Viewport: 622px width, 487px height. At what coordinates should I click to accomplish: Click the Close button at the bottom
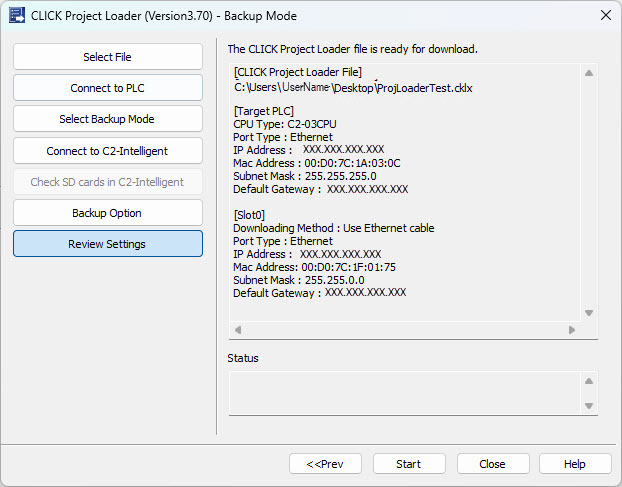[x=493, y=464]
